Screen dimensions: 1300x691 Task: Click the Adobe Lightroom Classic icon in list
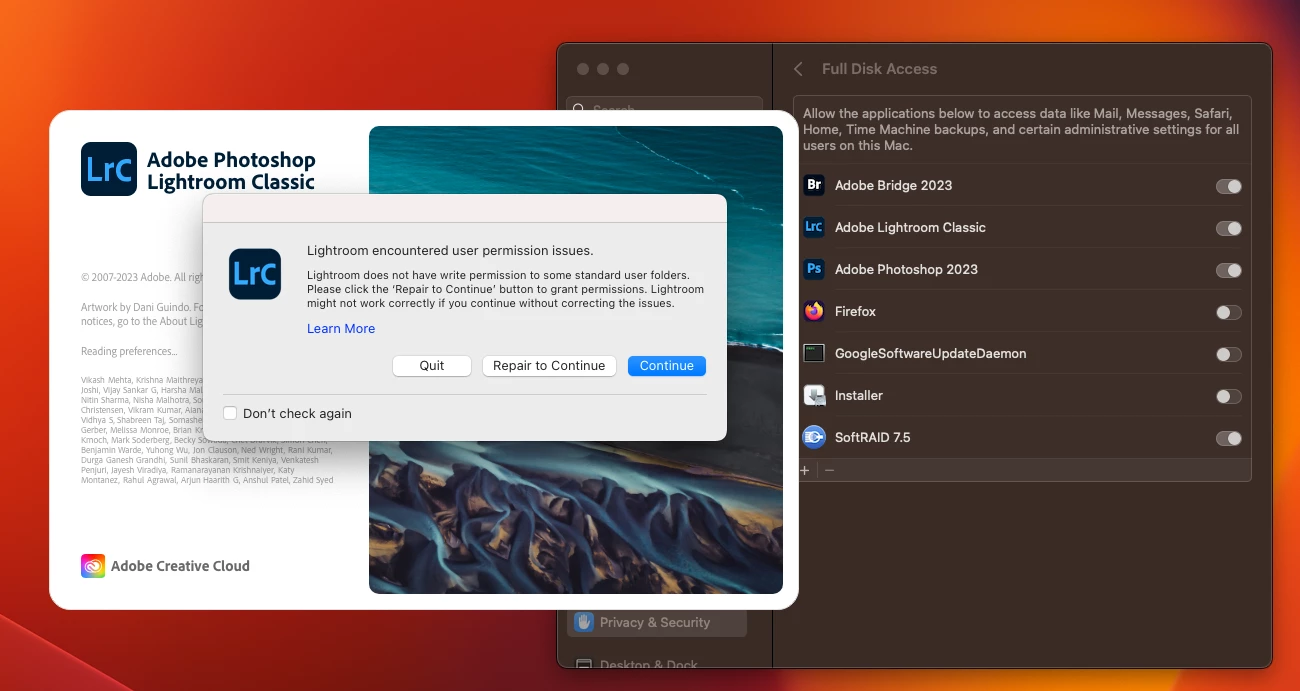point(814,227)
